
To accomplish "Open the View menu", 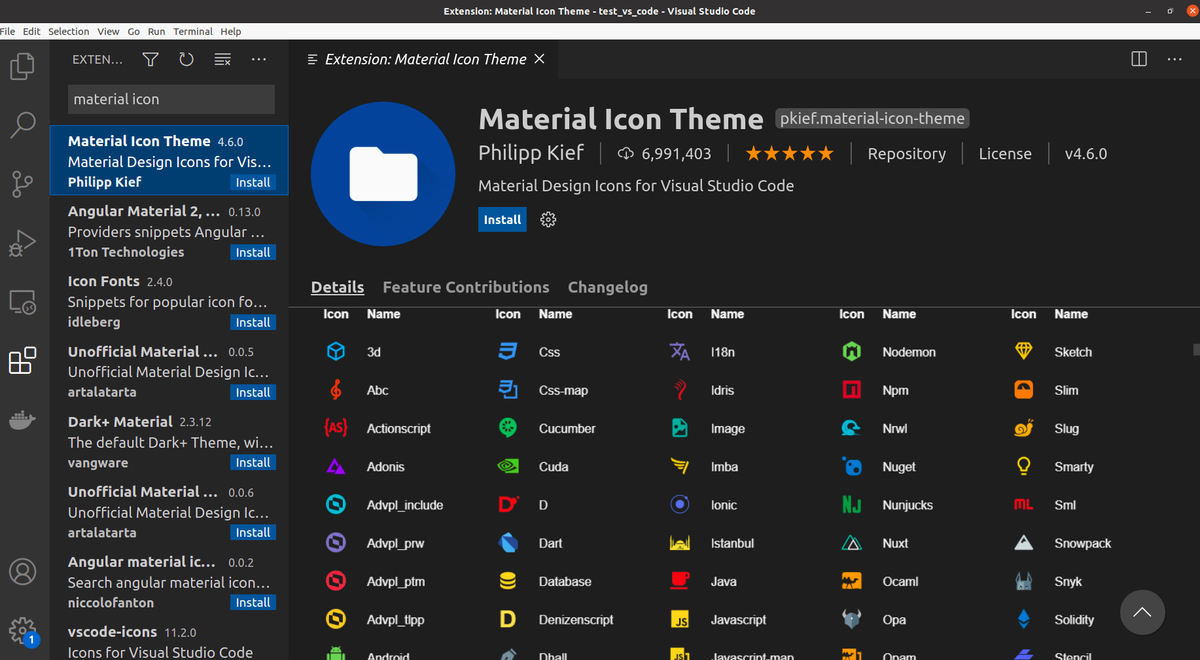I will click(x=109, y=31).
